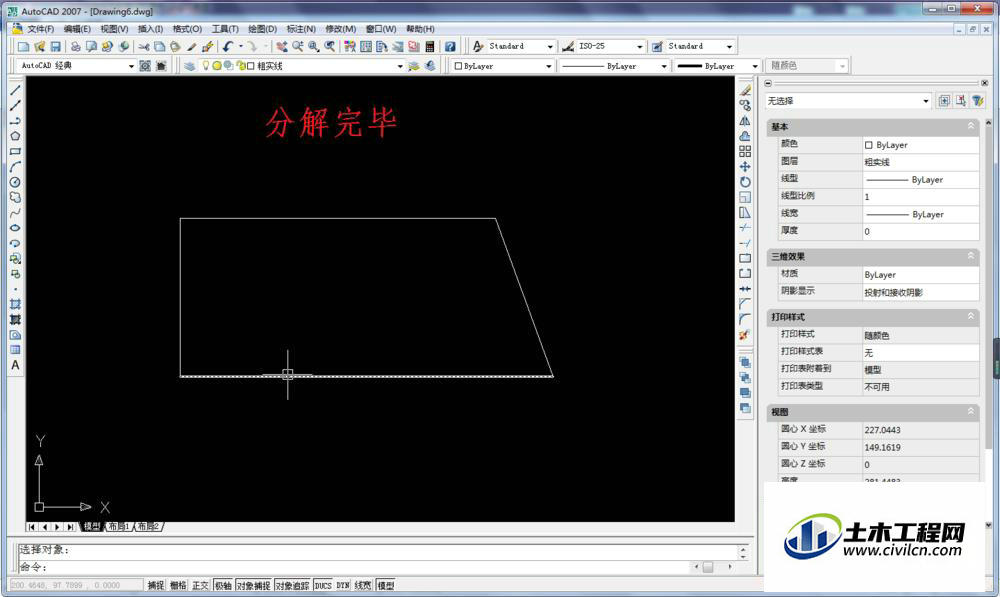Open the color control ByLayer dropdown

point(548,66)
